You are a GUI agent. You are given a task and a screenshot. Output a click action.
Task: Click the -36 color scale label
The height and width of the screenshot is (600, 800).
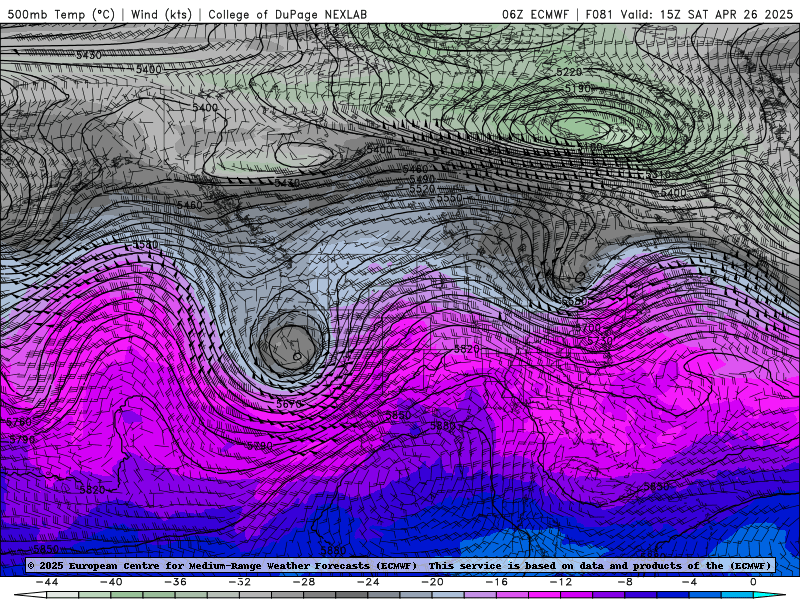(x=175, y=582)
